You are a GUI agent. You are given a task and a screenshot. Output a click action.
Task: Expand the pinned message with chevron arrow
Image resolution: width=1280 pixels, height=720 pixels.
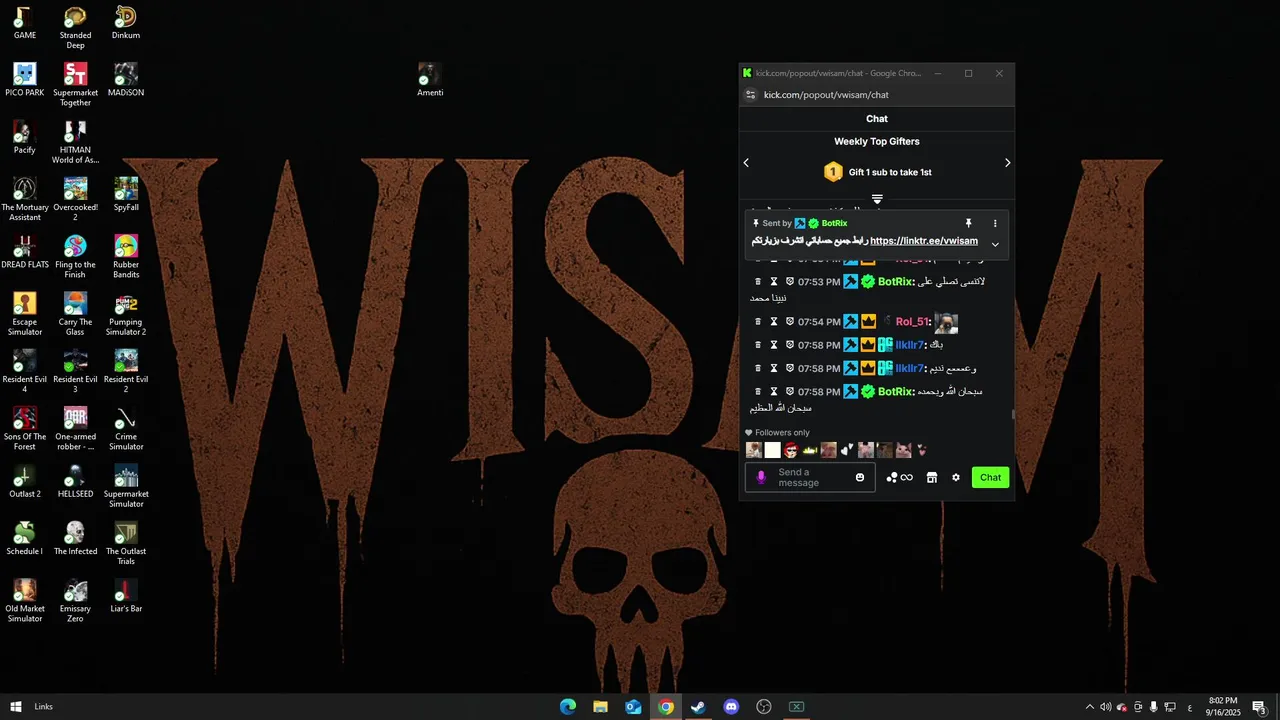(x=995, y=244)
